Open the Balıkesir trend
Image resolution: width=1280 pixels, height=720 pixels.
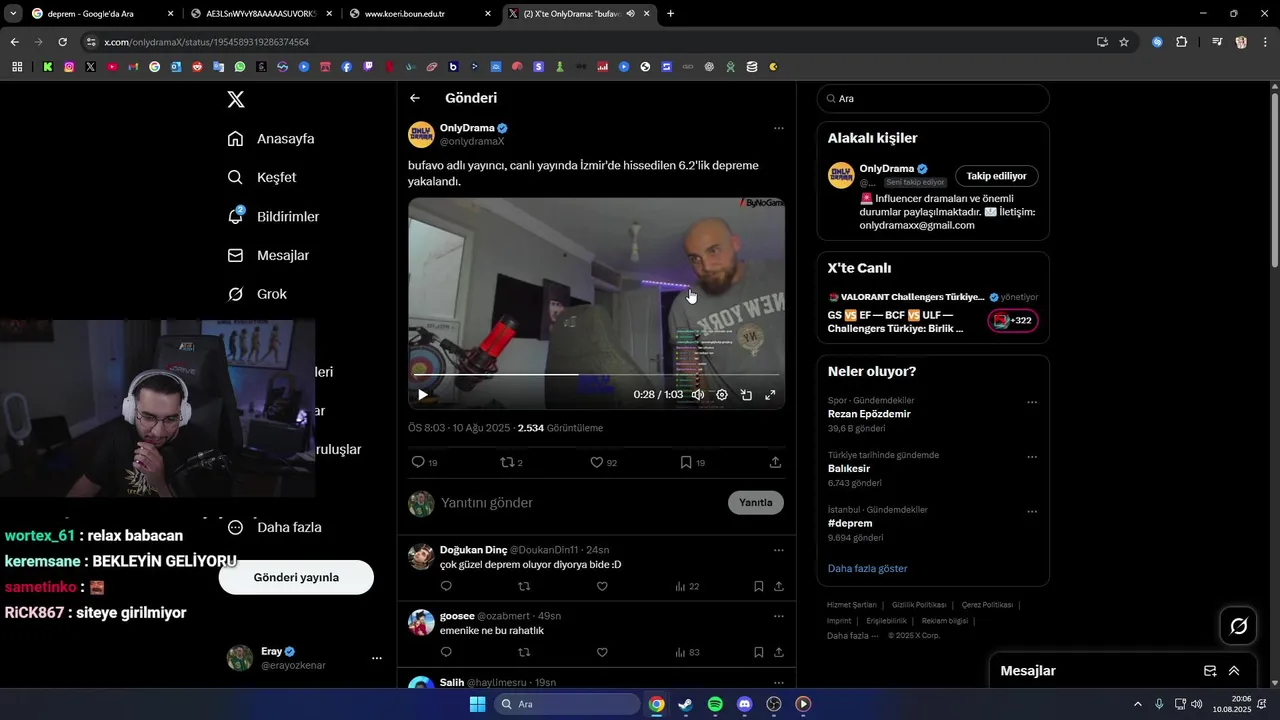coord(849,468)
